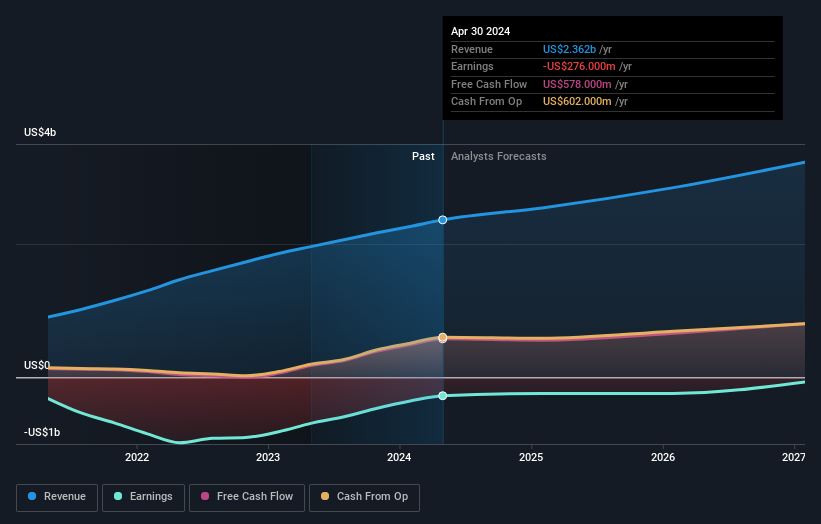Click the Earnings row label in tooltip
Screen dimensions: 821x524
472,66
